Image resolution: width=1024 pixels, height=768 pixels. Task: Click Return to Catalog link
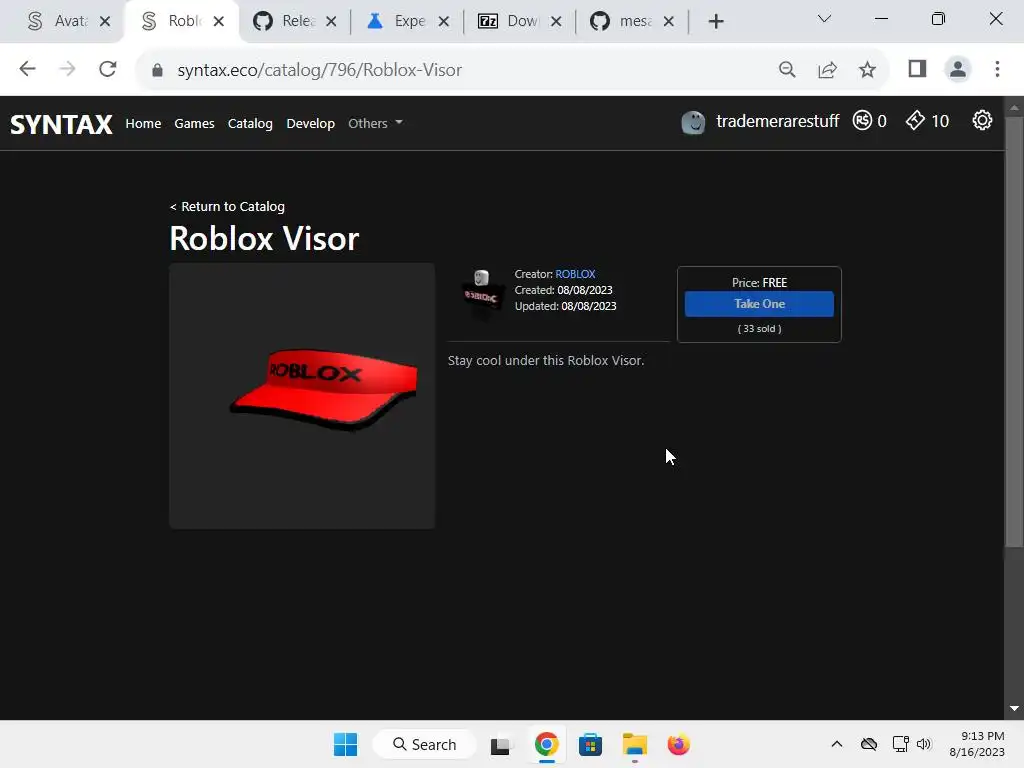pos(227,206)
